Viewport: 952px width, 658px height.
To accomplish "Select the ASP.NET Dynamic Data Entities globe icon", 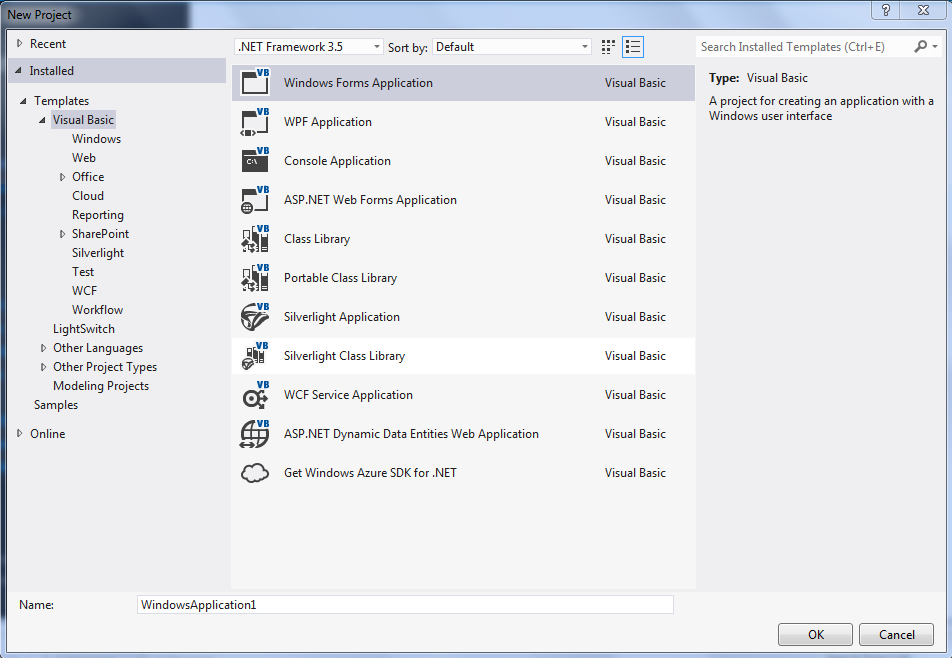I will 255,433.
